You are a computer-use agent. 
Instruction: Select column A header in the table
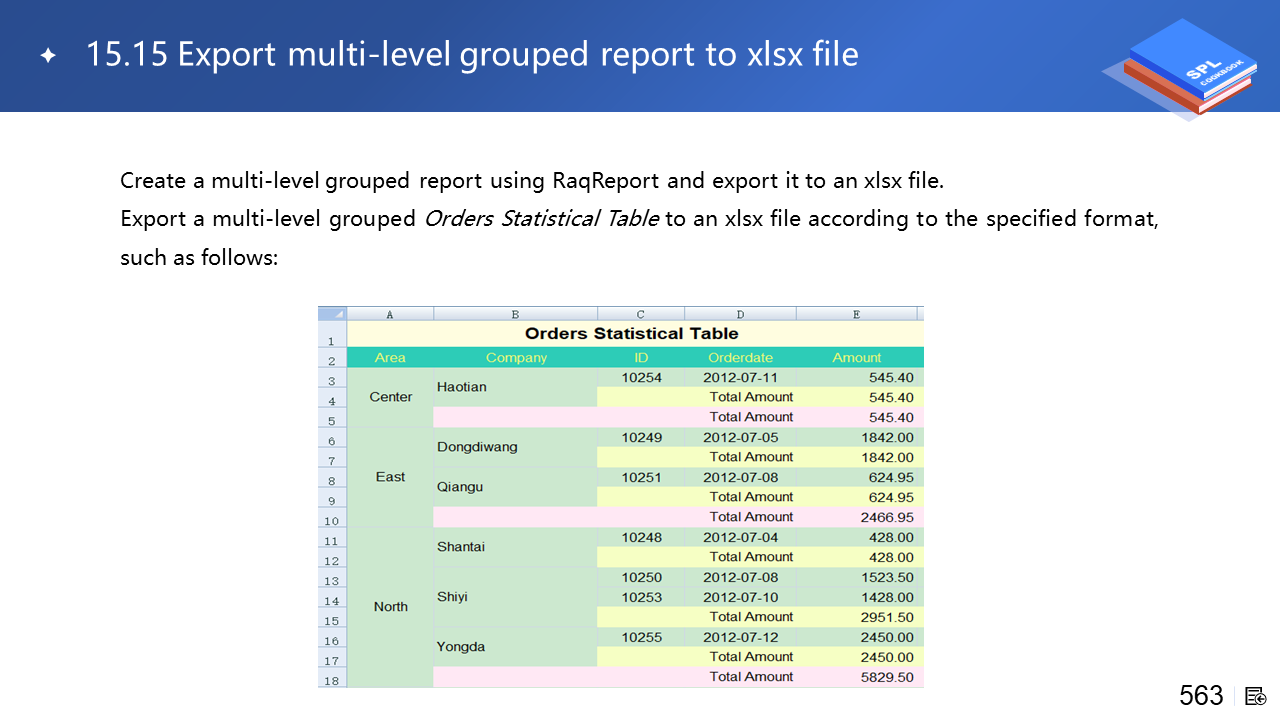coord(390,314)
